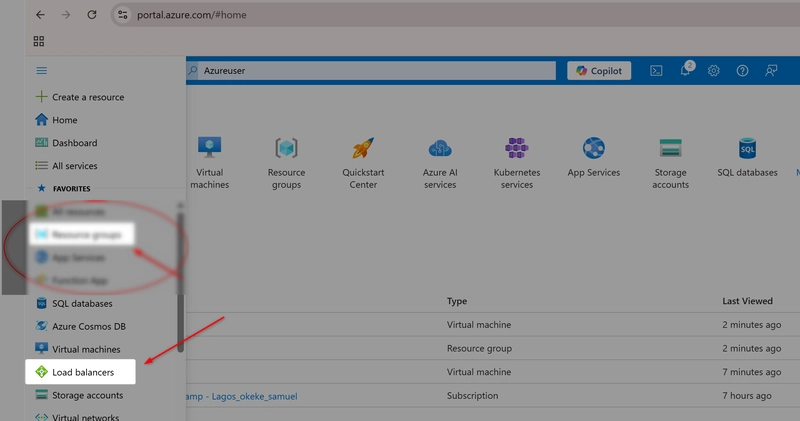
Task: Reload the page with browser refresh button
Action: point(92,15)
